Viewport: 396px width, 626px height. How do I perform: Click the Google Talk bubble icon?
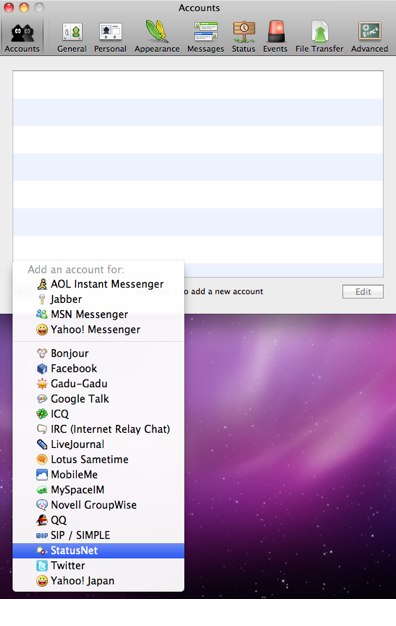[42, 399]
